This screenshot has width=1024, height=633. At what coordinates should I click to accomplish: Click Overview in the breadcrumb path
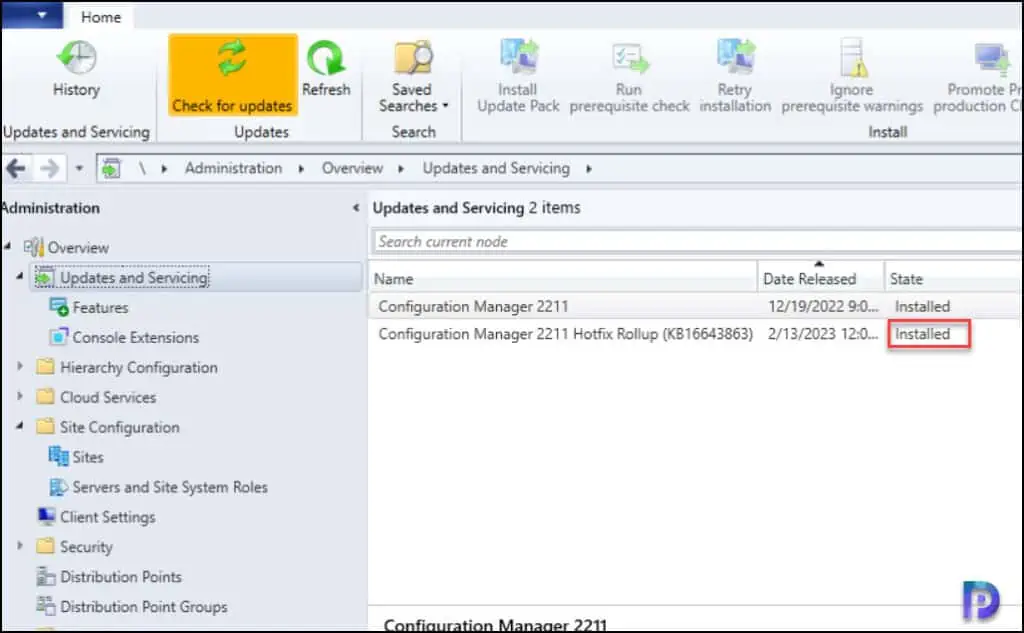[352, 169]
